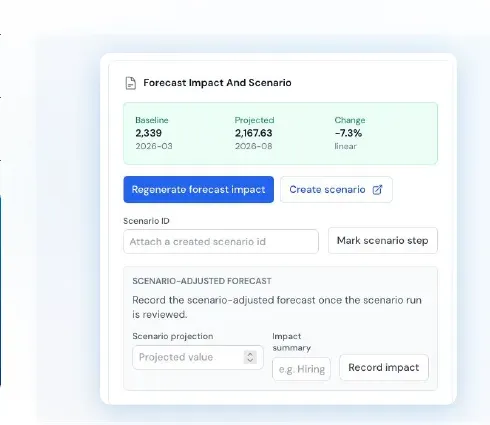Click the Record impact button
This screenshot has height=425, width=490.
(x=384, y=367)
